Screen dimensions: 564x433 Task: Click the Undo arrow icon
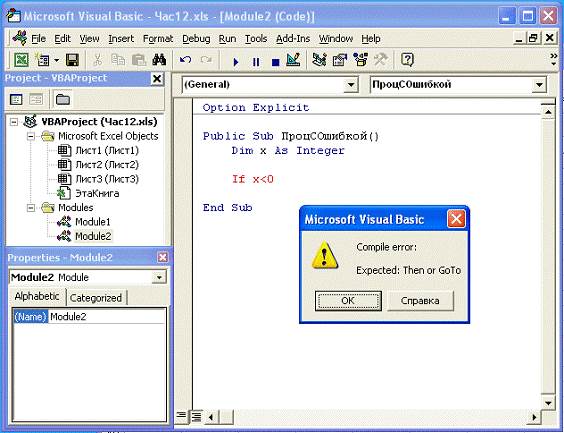[x=185, y=60]
